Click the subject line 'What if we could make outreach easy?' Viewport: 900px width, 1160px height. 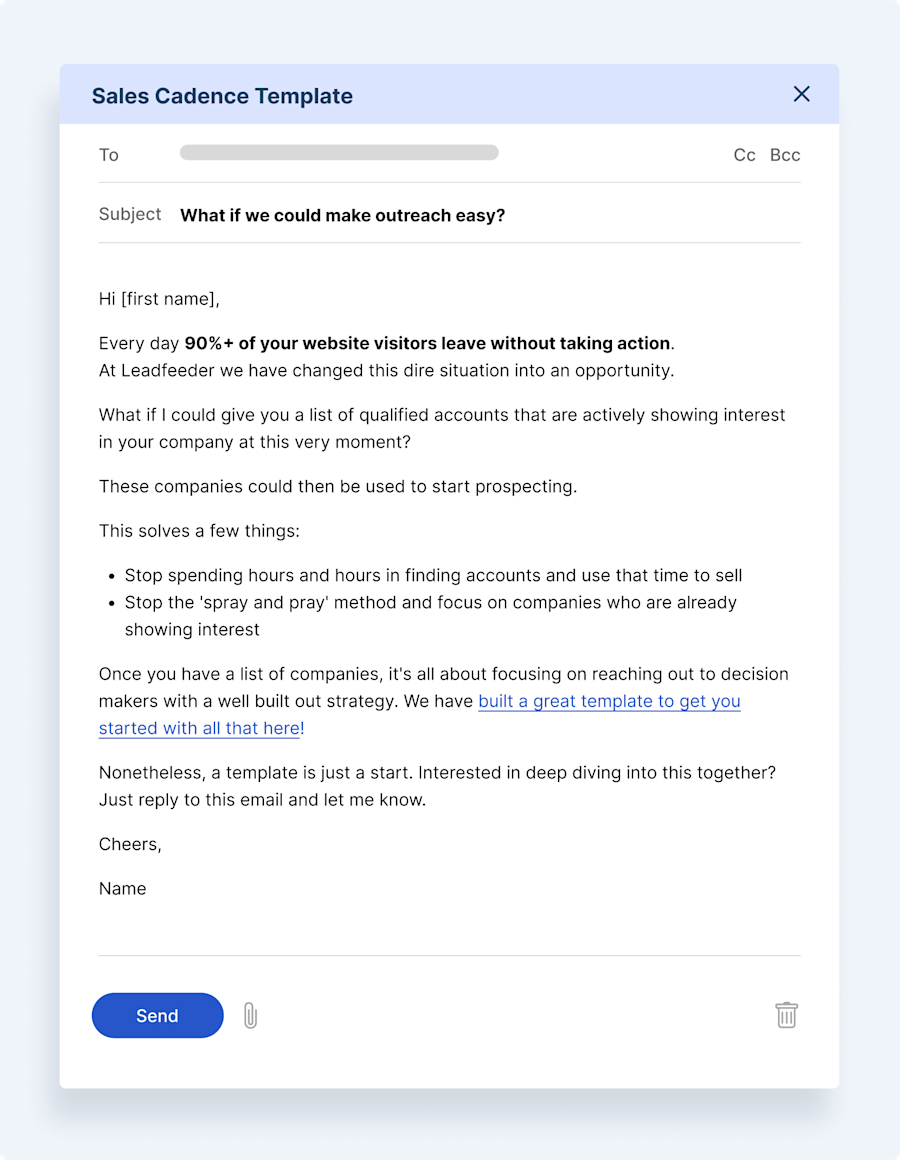[342, 215]
